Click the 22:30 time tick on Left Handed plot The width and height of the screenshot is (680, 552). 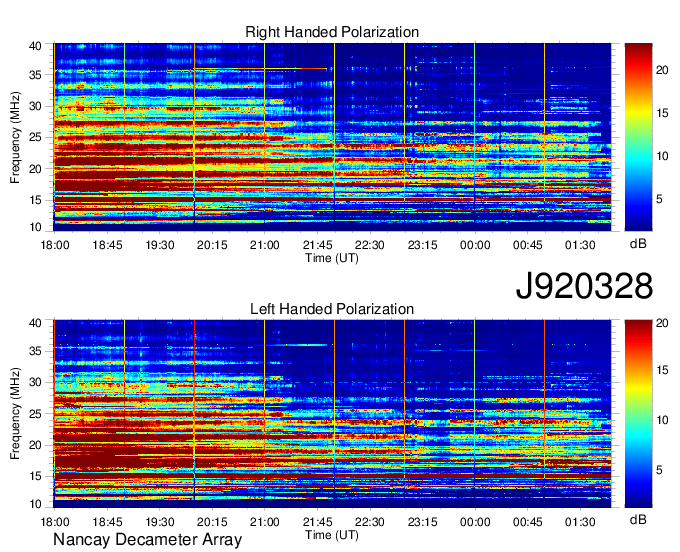[x=370, y=522]
